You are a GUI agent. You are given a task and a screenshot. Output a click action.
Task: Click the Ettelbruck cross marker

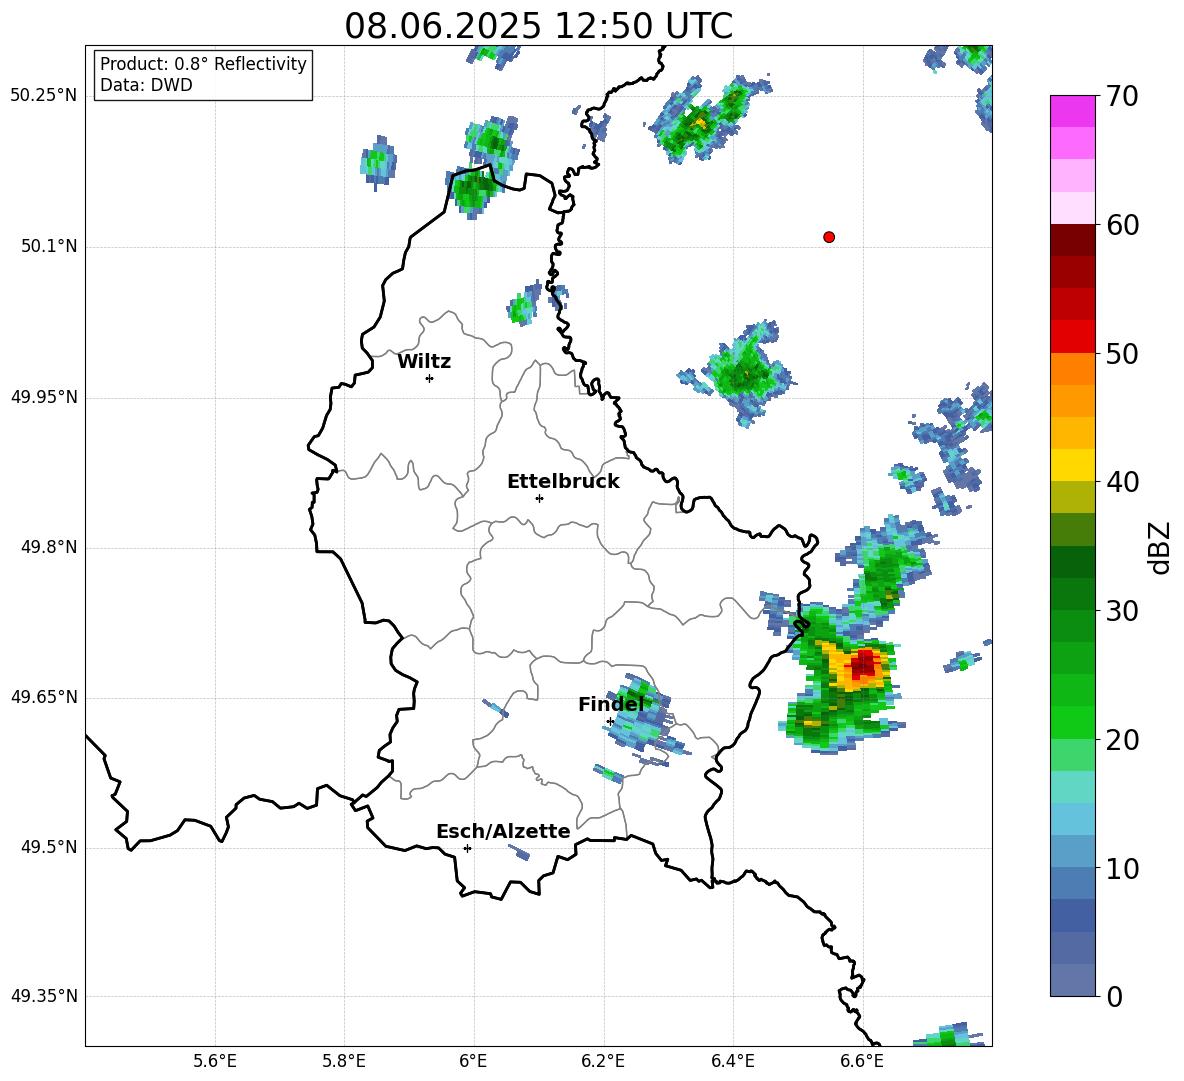click(x=539, y=498)
